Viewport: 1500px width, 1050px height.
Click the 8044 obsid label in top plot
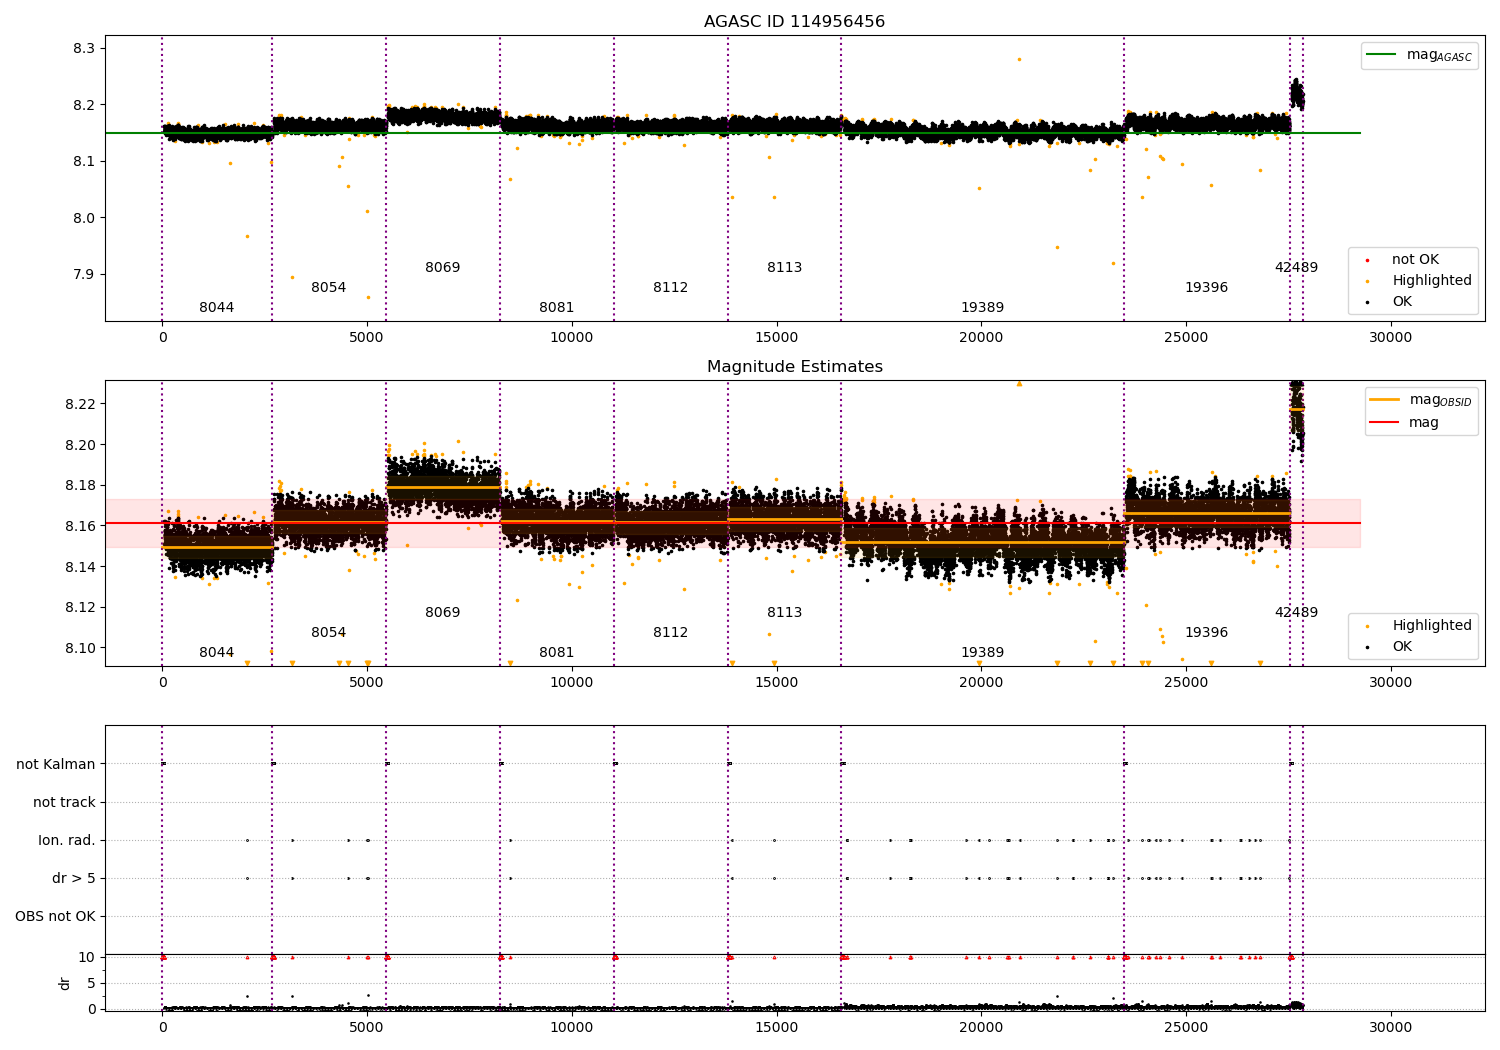tap(216, 308)
